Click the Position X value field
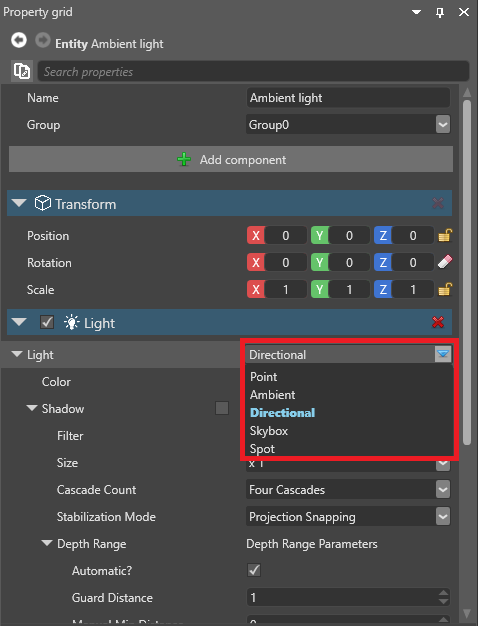This screenshot has width=478, height=626. coord(286,235)
